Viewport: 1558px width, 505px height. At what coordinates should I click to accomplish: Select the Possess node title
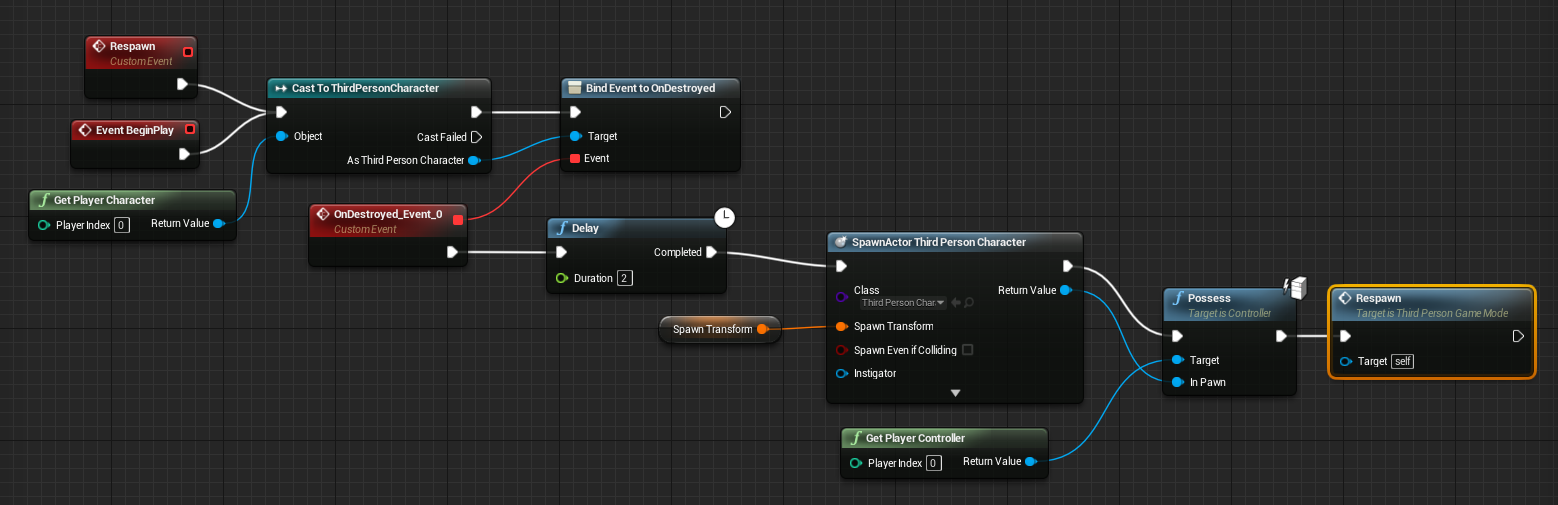pyautogui.click(x=1209, y=298)
